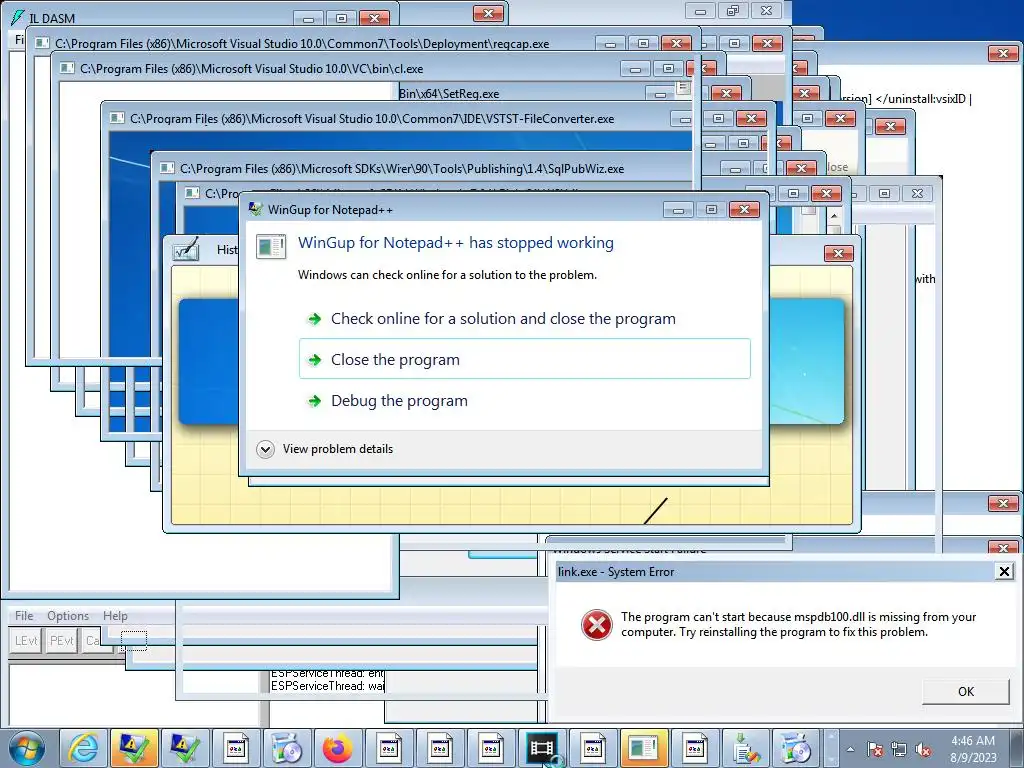Minimize the reqcap.exe console window

(x=610, y=44)
